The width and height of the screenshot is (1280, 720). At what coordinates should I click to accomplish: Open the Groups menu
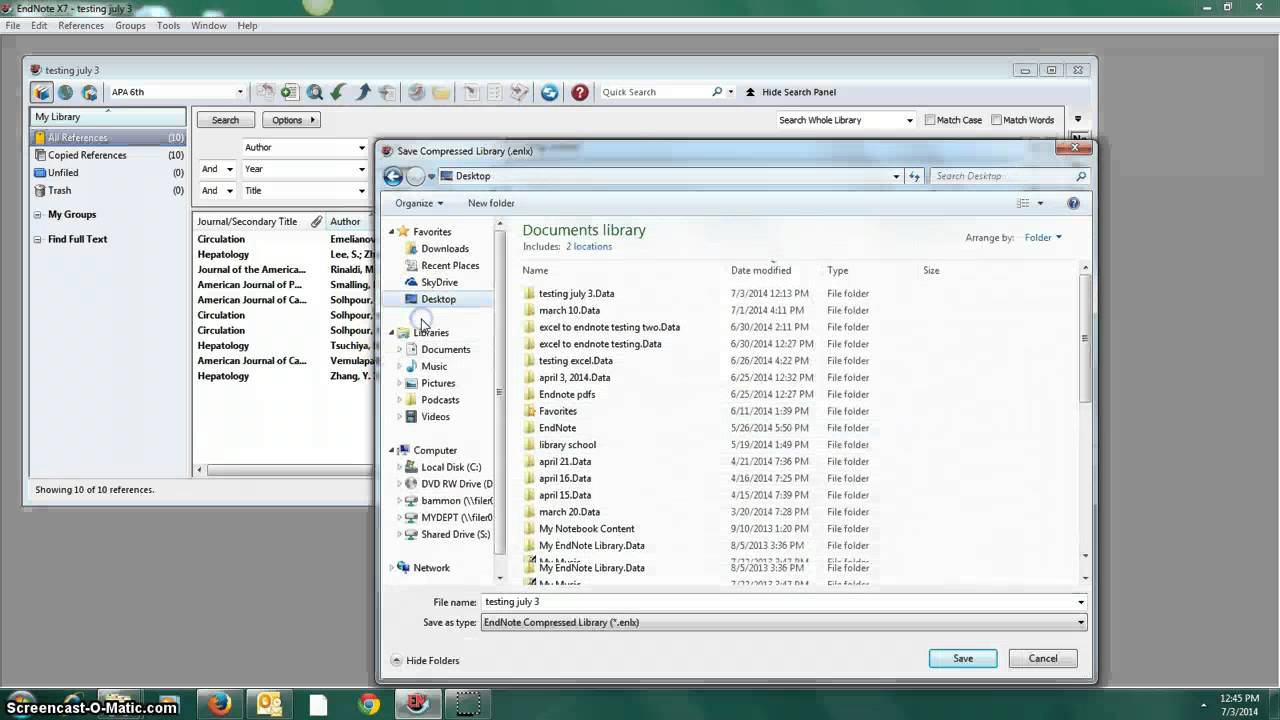[x=130, y=25]
